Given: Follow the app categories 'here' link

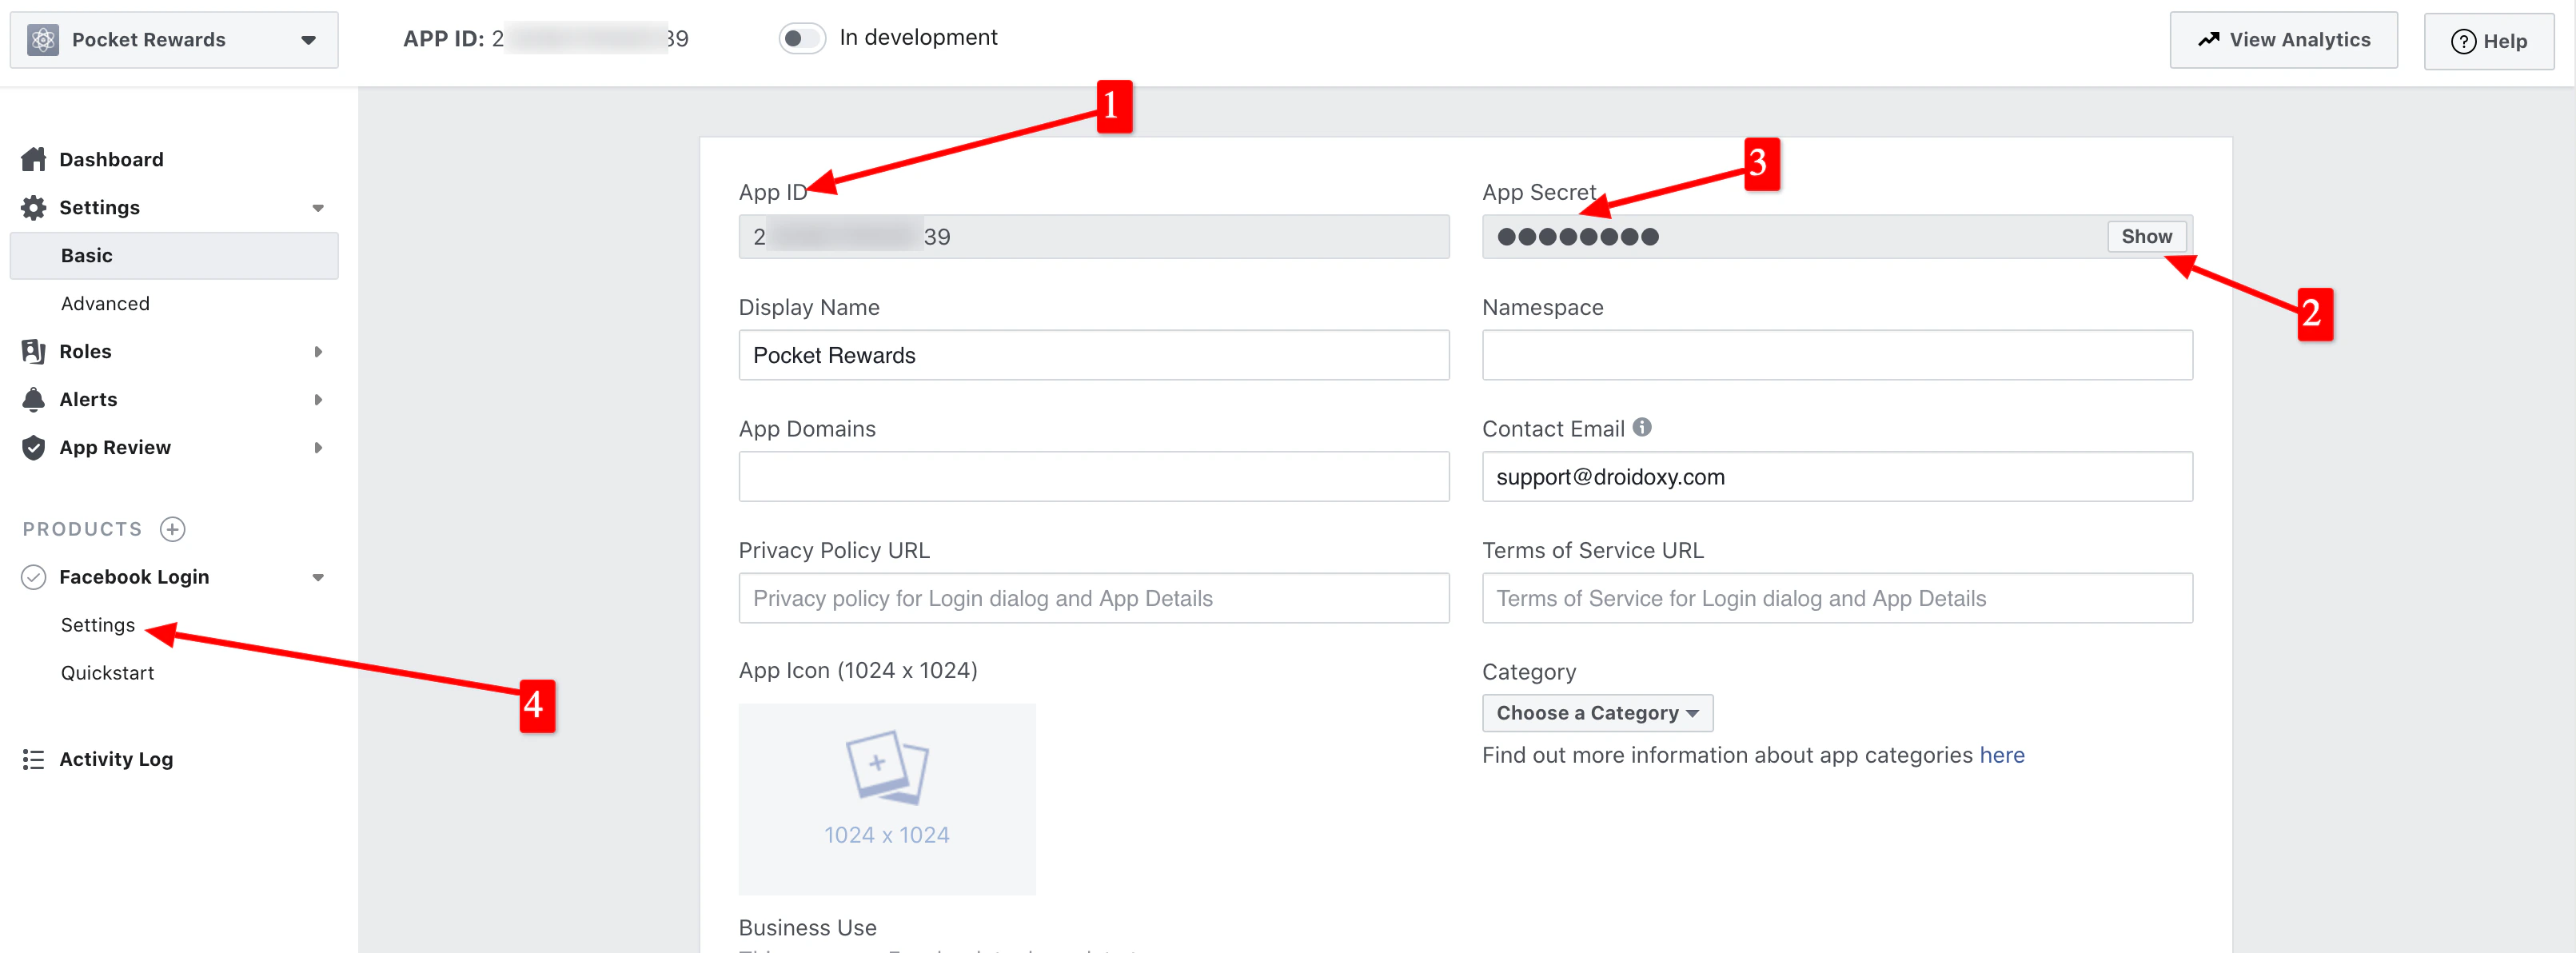Looking at the screenshot, I should (x=2002, y=755).
